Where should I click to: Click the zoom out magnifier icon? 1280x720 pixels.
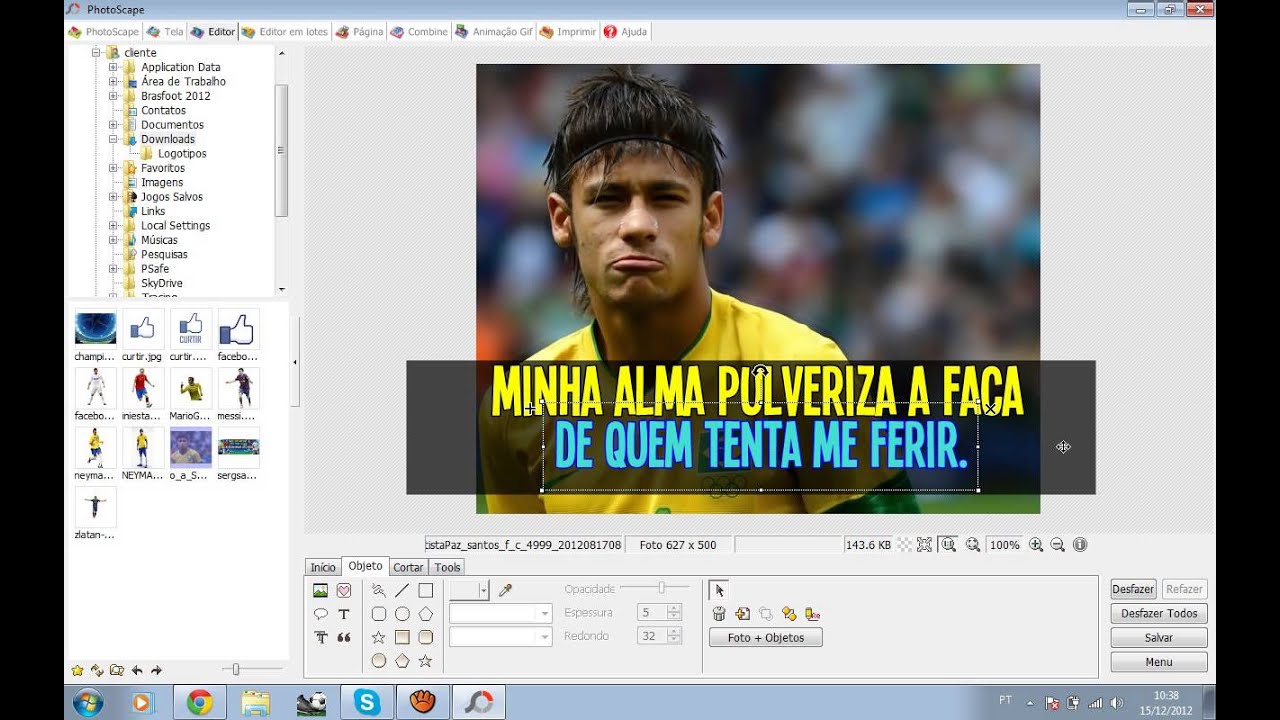1058,545
